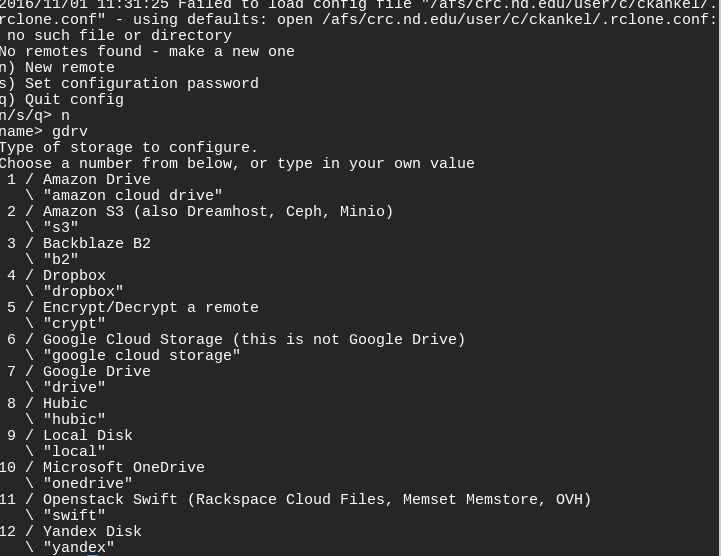This screenshot has width=721, height=556.
Task: Click the Backblaze B2 option line
Action: click(96, 244)
